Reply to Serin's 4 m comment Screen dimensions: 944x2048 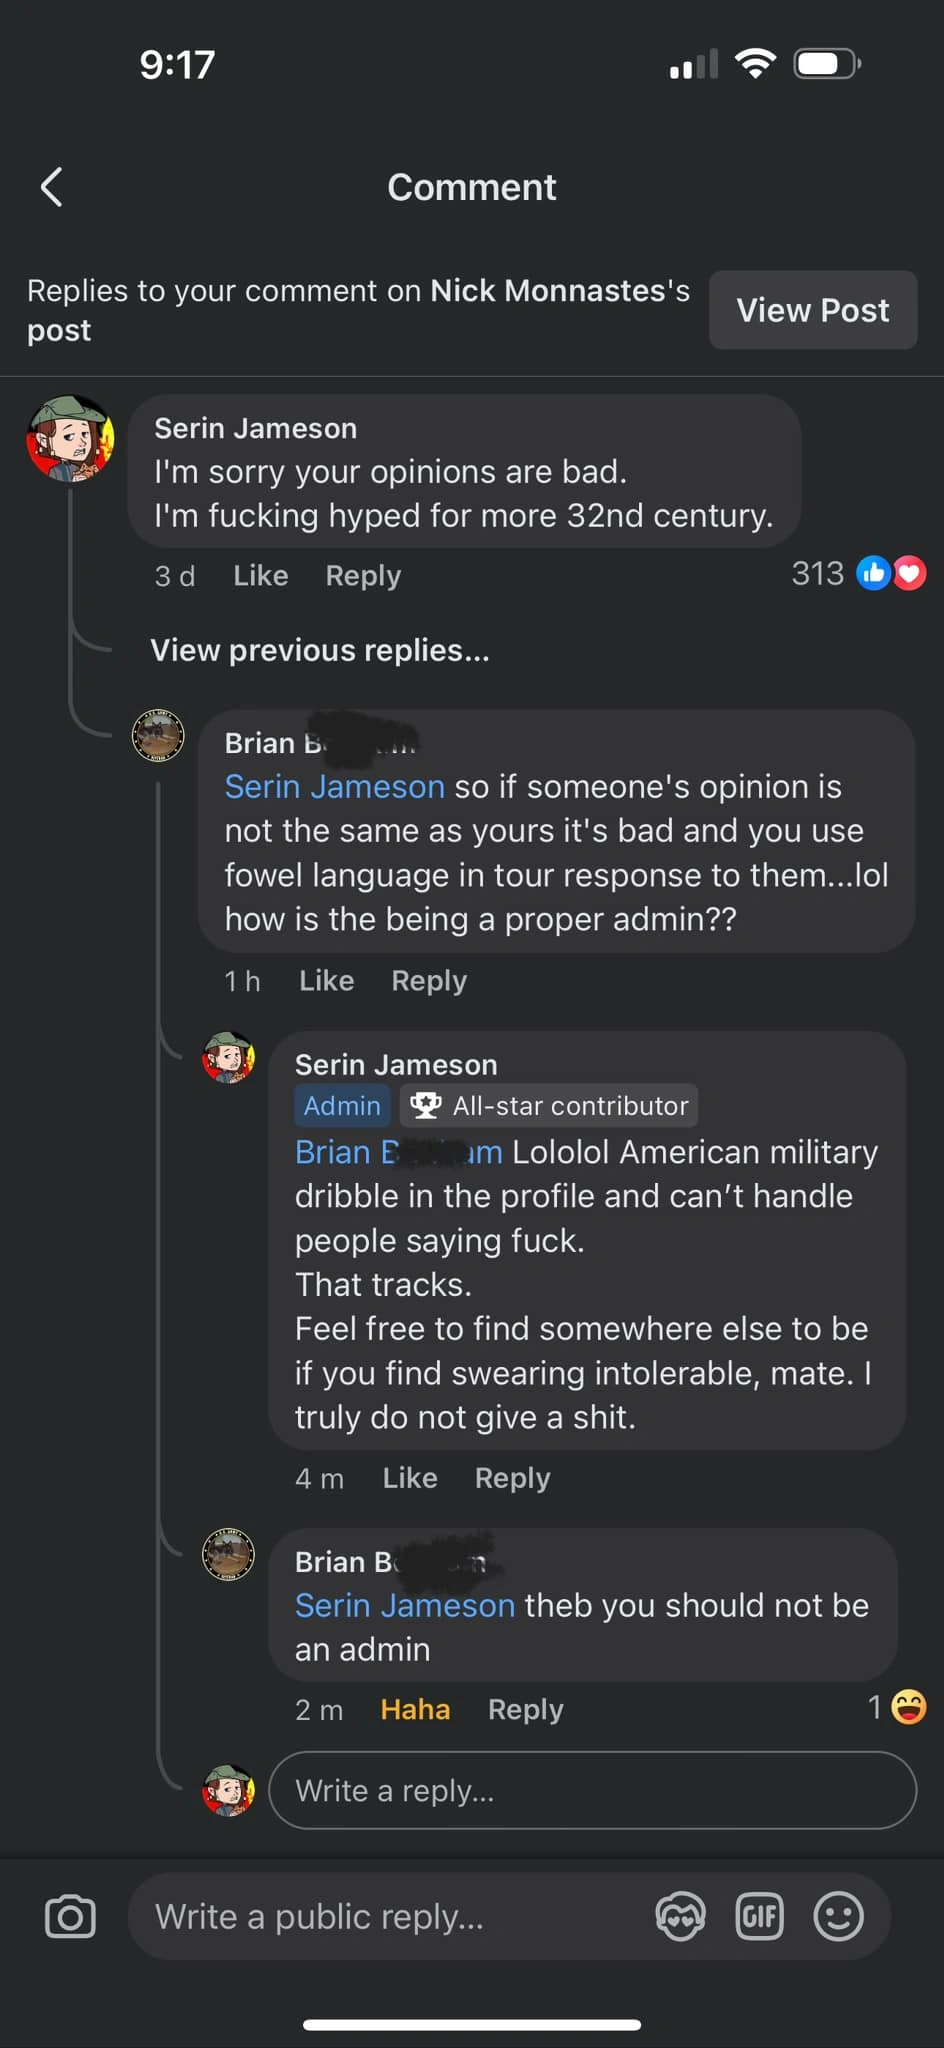tap(512, 1478)
